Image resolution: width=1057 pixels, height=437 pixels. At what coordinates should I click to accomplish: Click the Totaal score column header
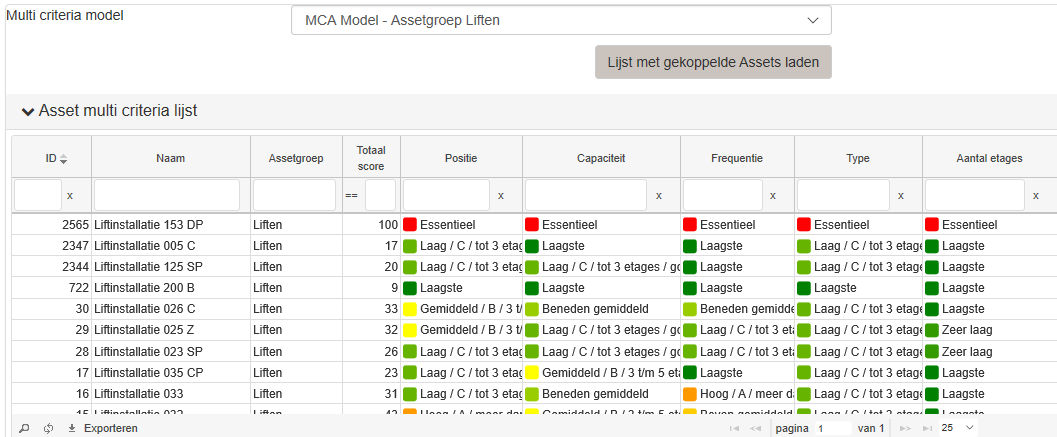coord(371,158)
